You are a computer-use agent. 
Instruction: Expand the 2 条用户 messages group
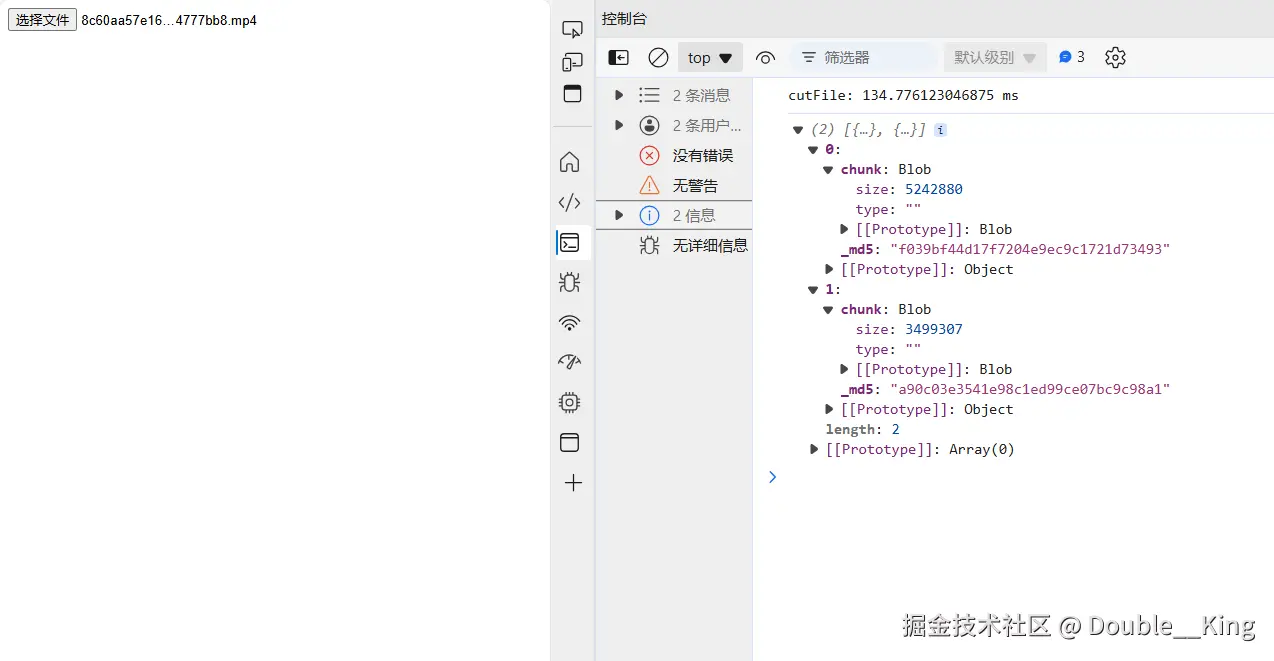point(619,125)
